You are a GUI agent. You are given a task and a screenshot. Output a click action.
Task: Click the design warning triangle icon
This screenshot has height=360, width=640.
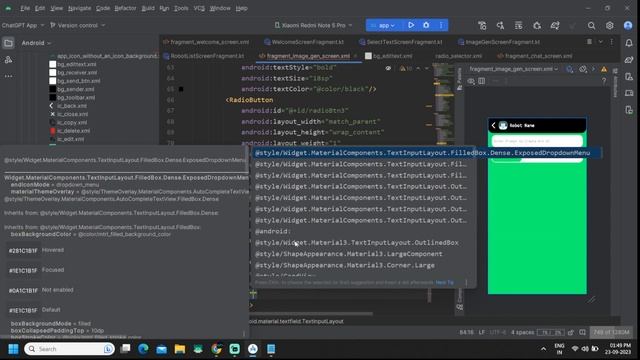604,69
